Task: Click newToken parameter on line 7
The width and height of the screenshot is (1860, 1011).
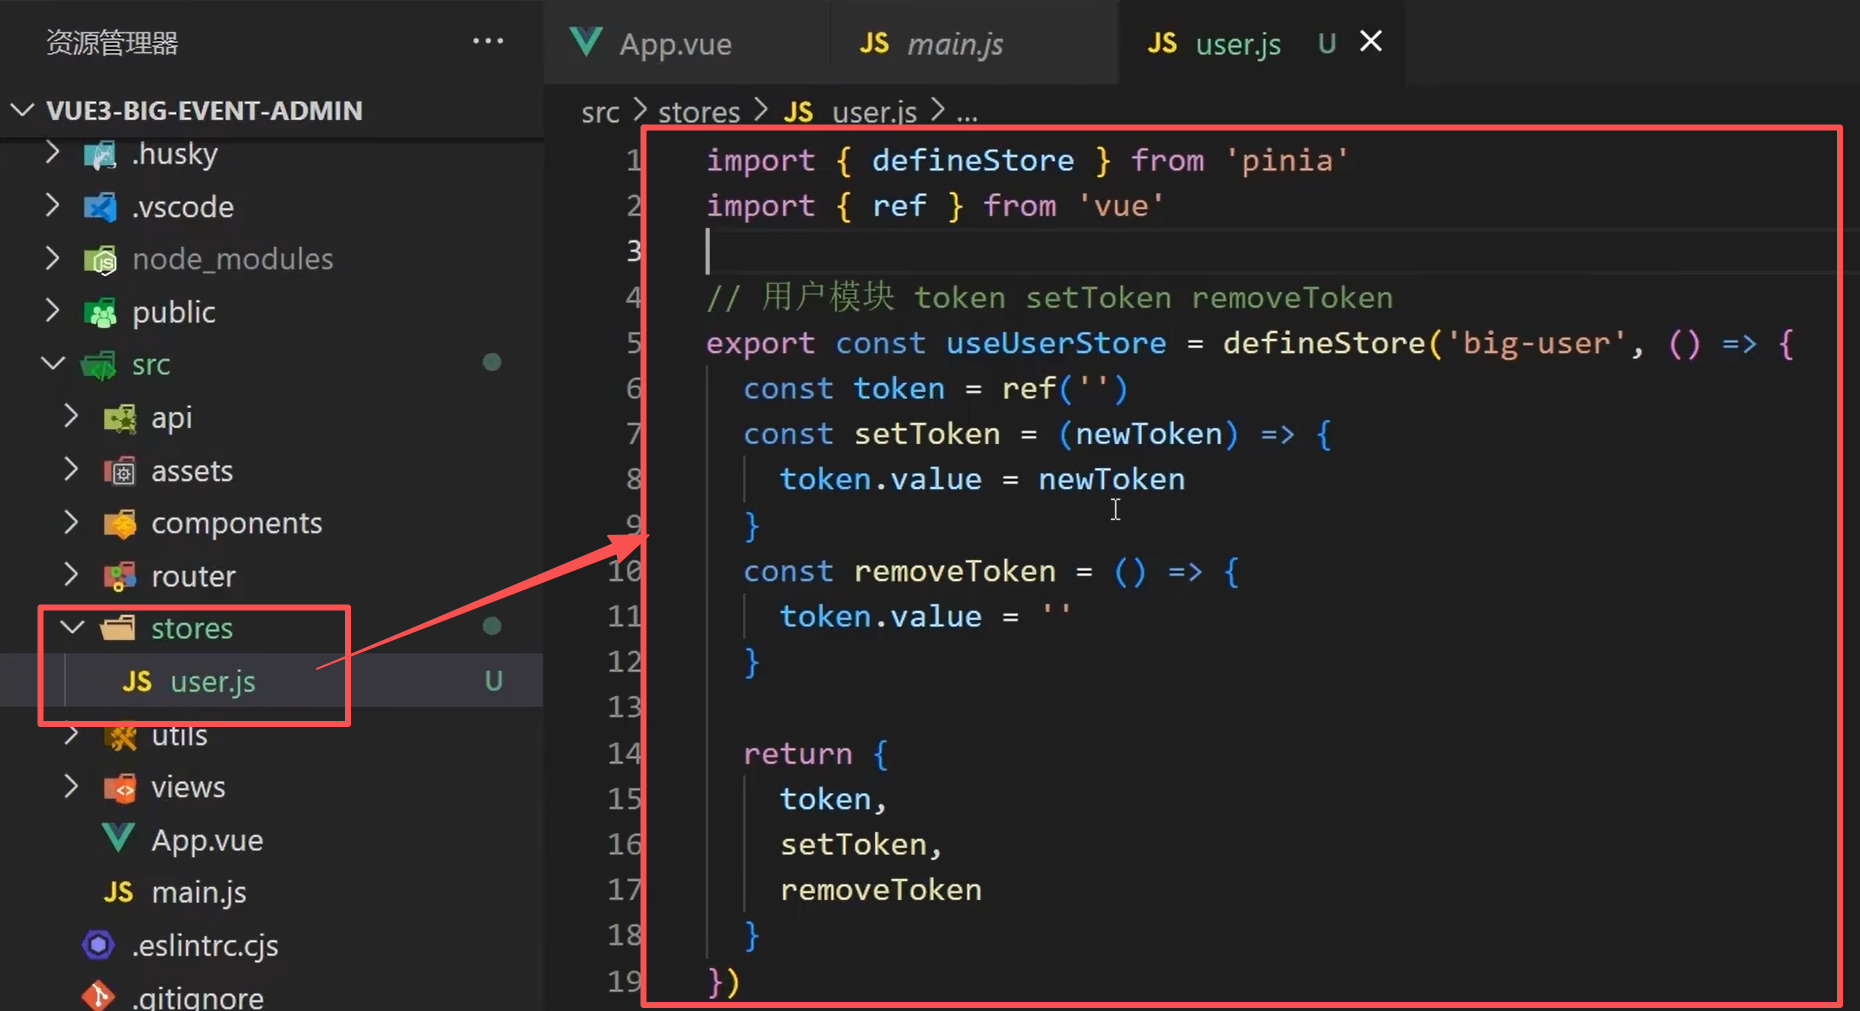Action: point(1148,434)
